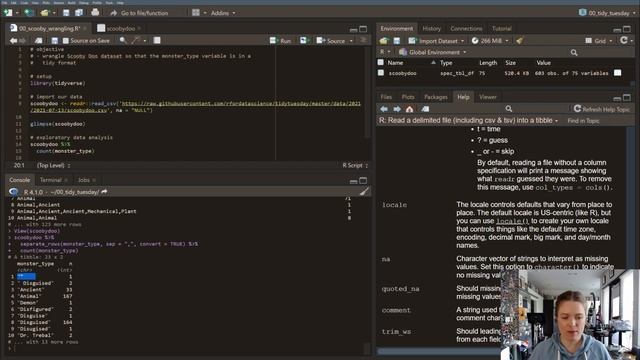Image resolution: width=640 pixels, height=360 pixels.
Task: Open the code tools magic wand
Action: click(136, 40)
